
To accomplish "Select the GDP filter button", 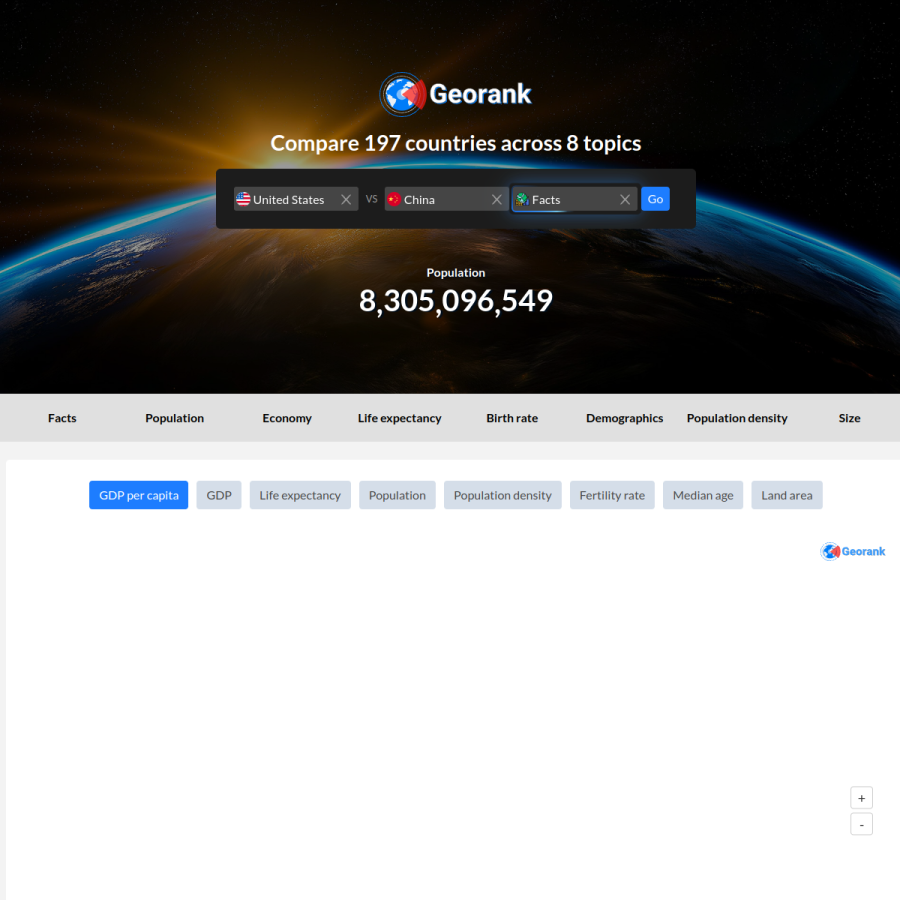I will coord(219,495).
